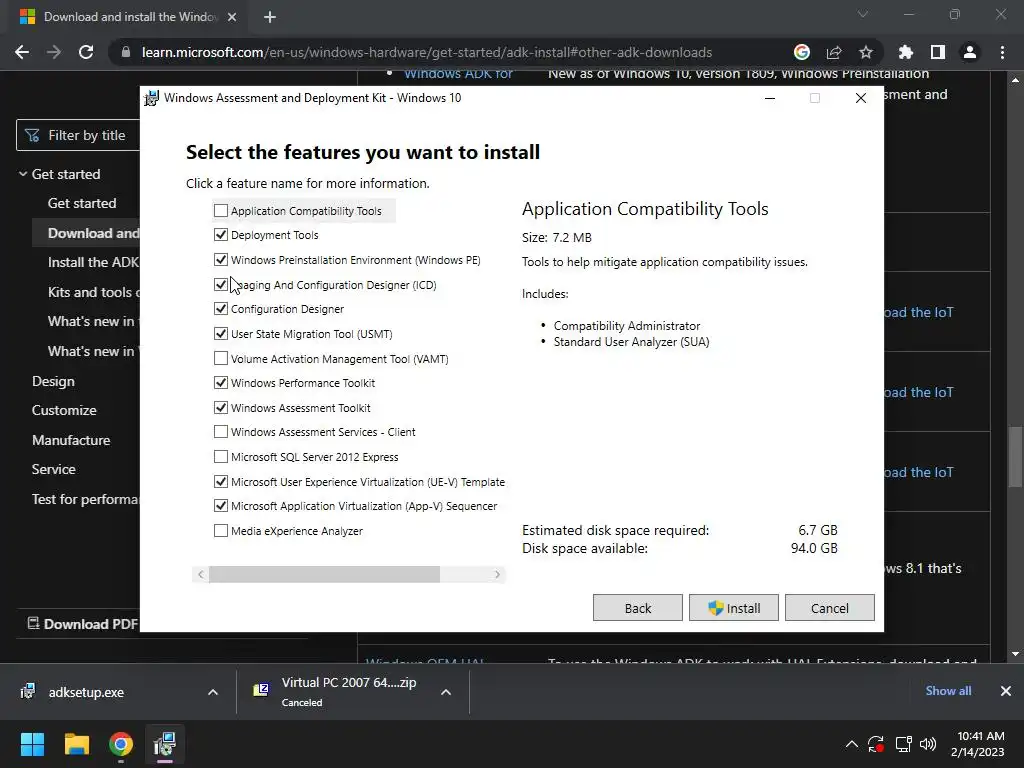This screenshot has width=1024, height=768.
Task: Check Windows Assessment Services - Client
Action: click(221, 432)
